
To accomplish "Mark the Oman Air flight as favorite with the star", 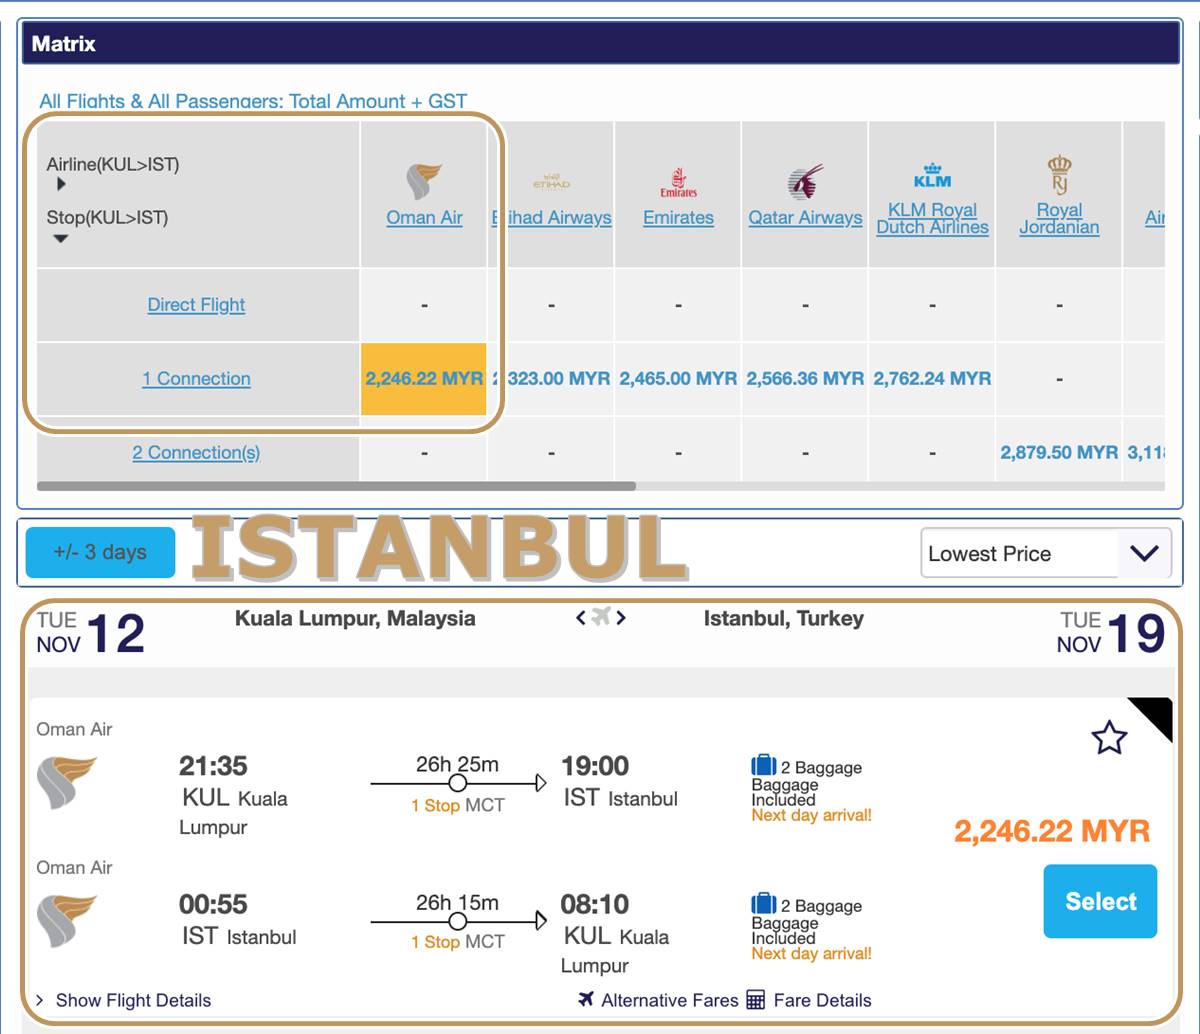I will pyautogui.click(x=1109, y=738).
